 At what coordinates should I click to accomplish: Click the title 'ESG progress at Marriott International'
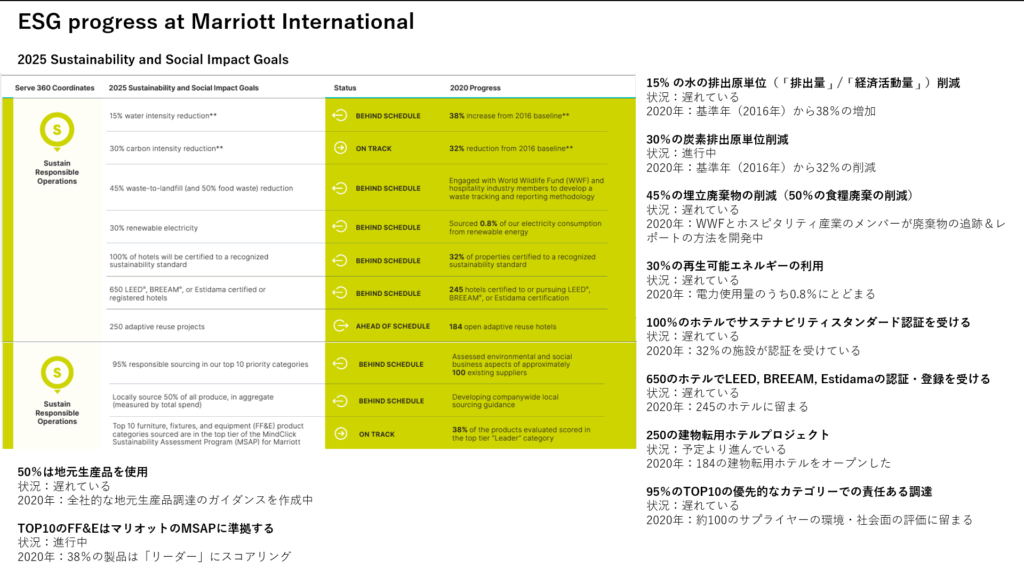click(216, 22)
